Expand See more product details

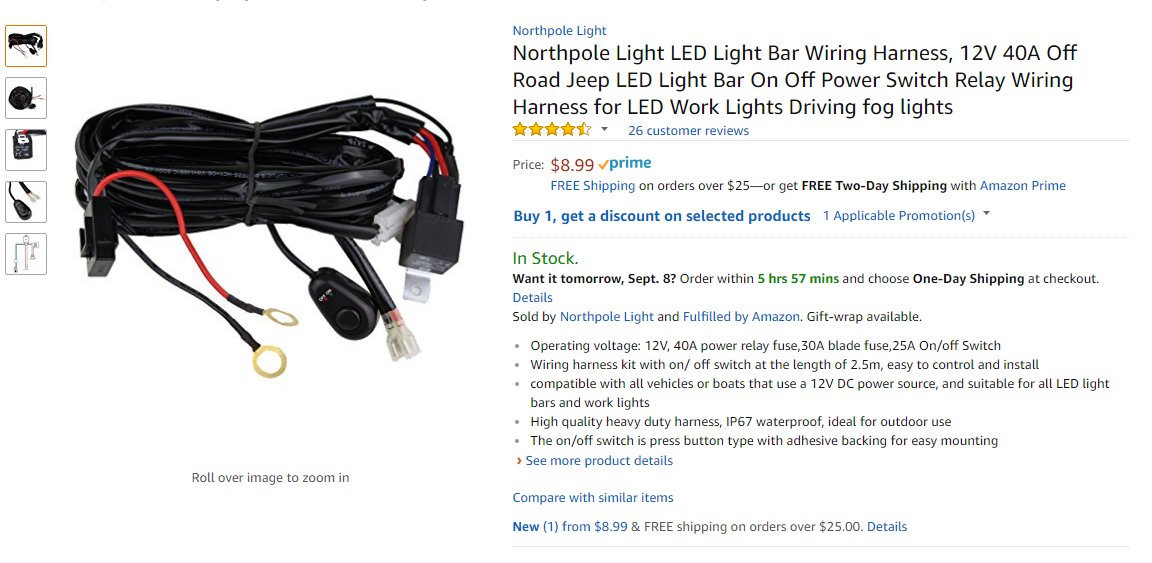(x=594, y=461)
